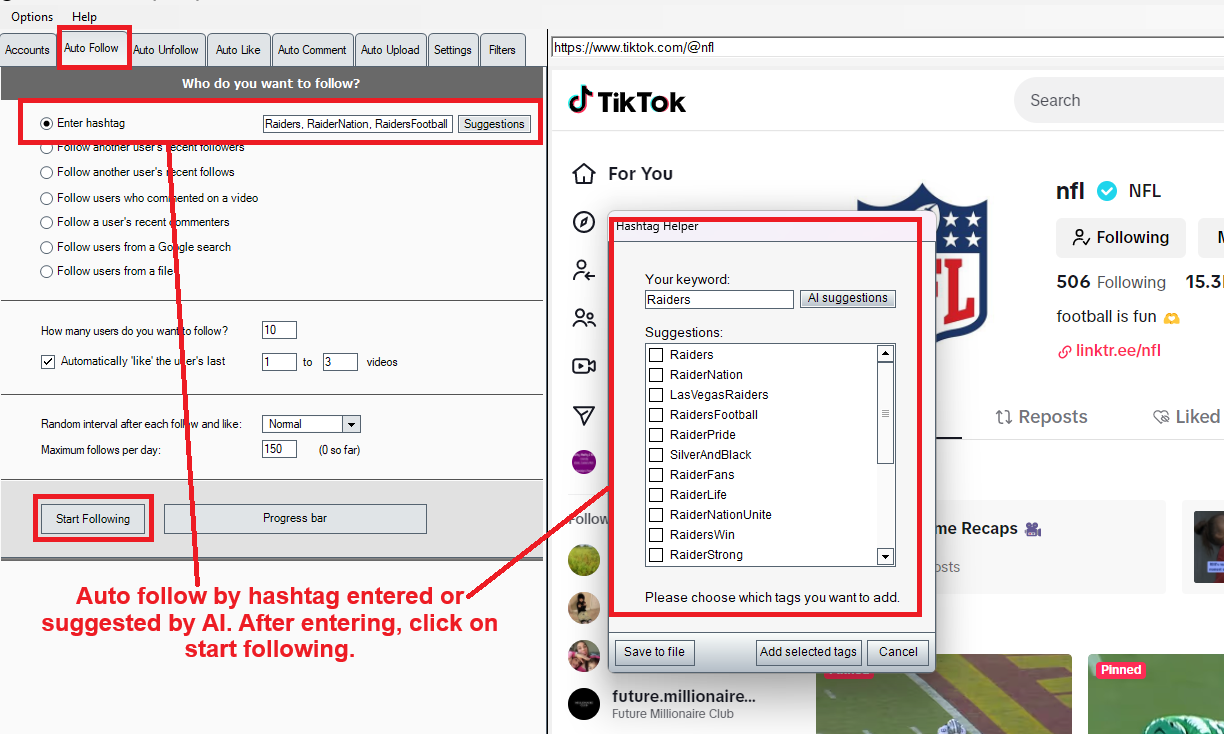The height and width of the screenshot is (734, 1224).
Task: Select Follow users from a file
Action: point(47,271)
